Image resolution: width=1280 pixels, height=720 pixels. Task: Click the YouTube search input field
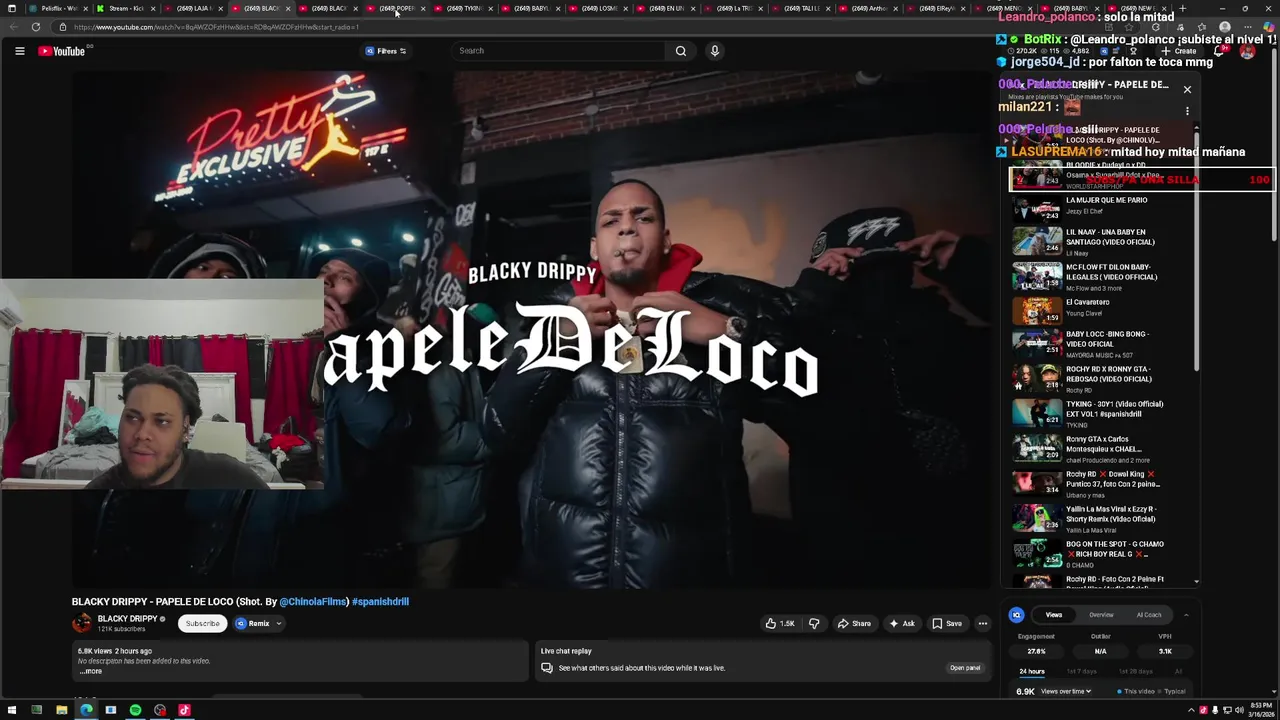(557, 51)
